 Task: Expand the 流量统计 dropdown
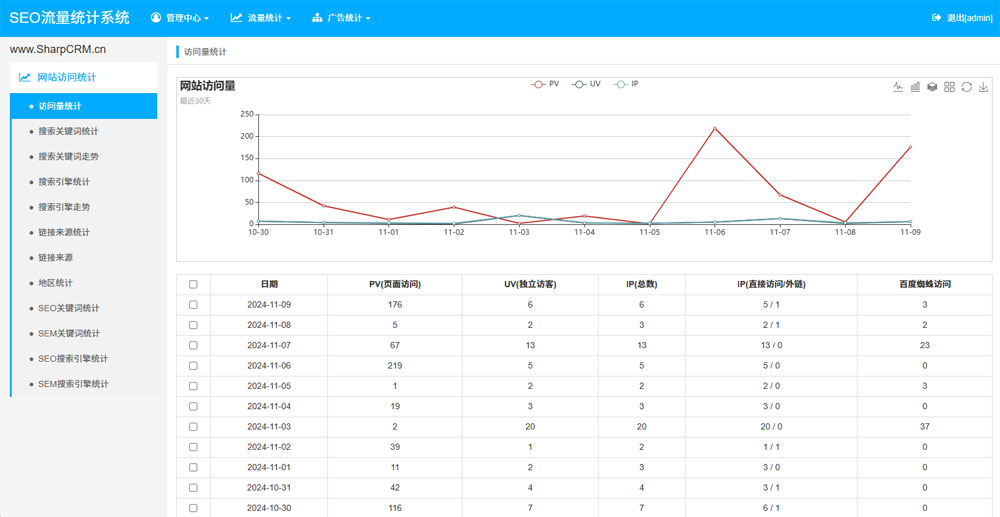[x=261, y=18]
